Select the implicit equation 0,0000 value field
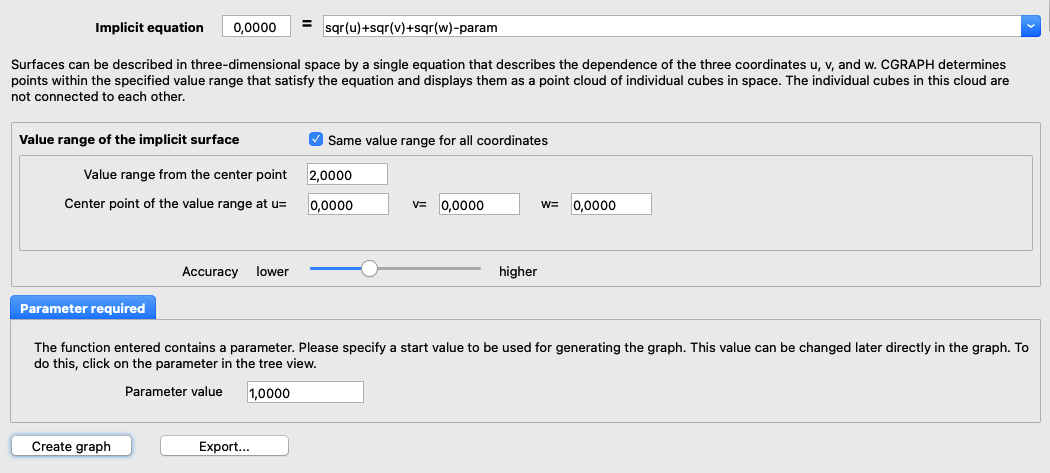The width and height of the screenshot is (1050, 473). click(x=255, y=27)
